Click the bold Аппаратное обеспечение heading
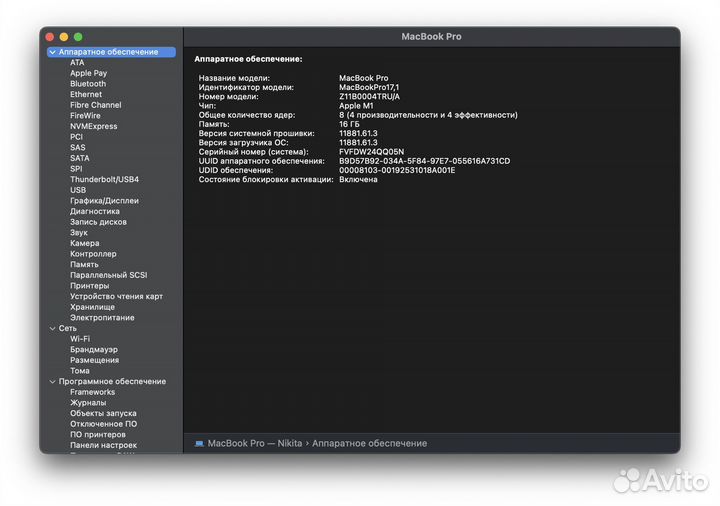Viewport: 720px width, 506px height. click(x=248, y=59)
